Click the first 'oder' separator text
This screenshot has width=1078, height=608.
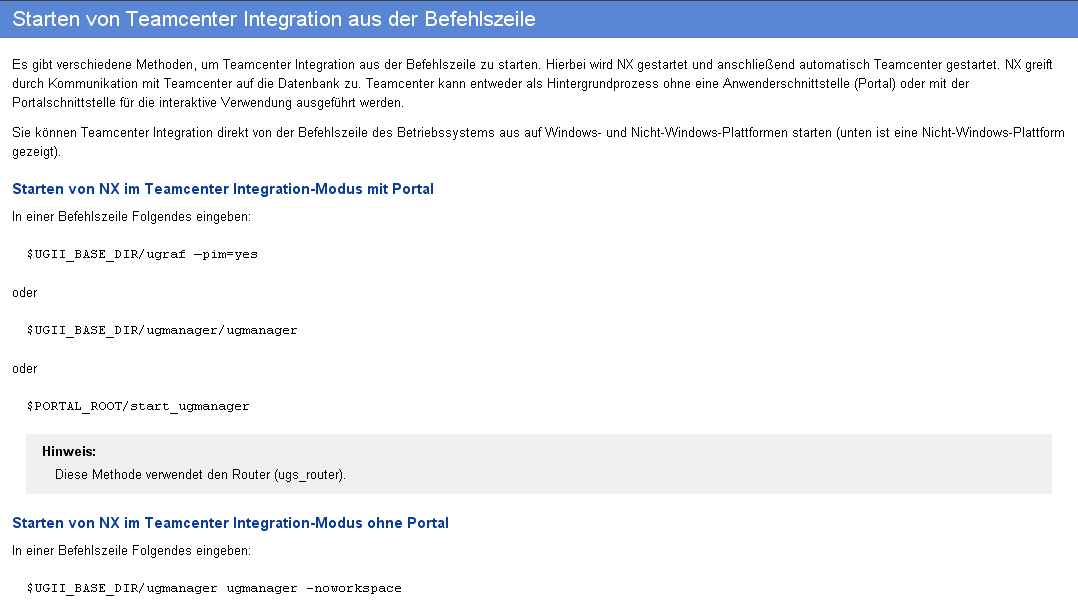click(x=25, y=293)
